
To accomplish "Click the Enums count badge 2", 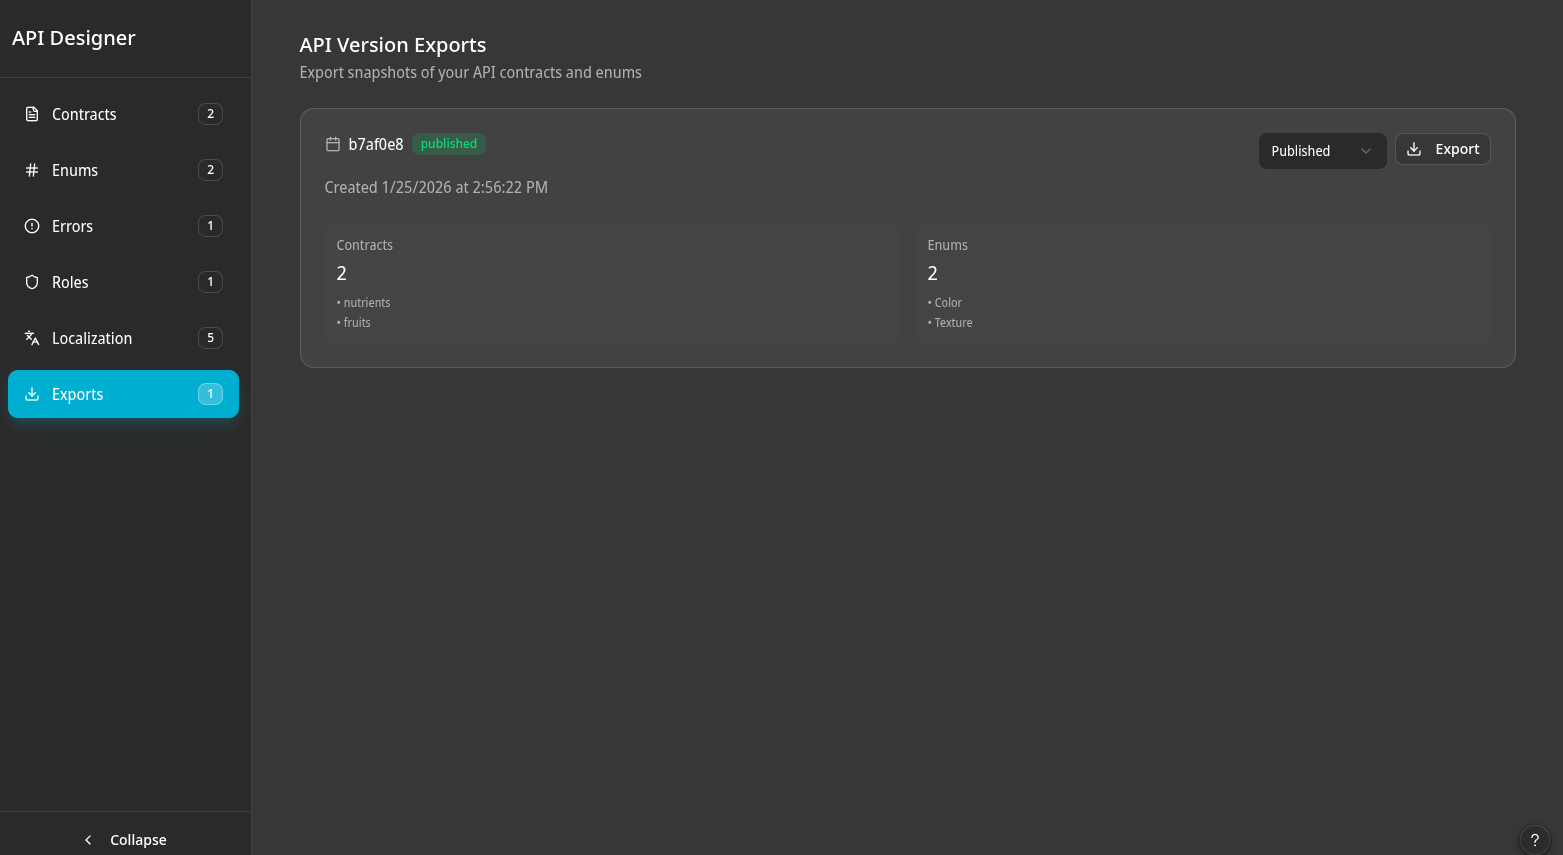I will 210,170.
